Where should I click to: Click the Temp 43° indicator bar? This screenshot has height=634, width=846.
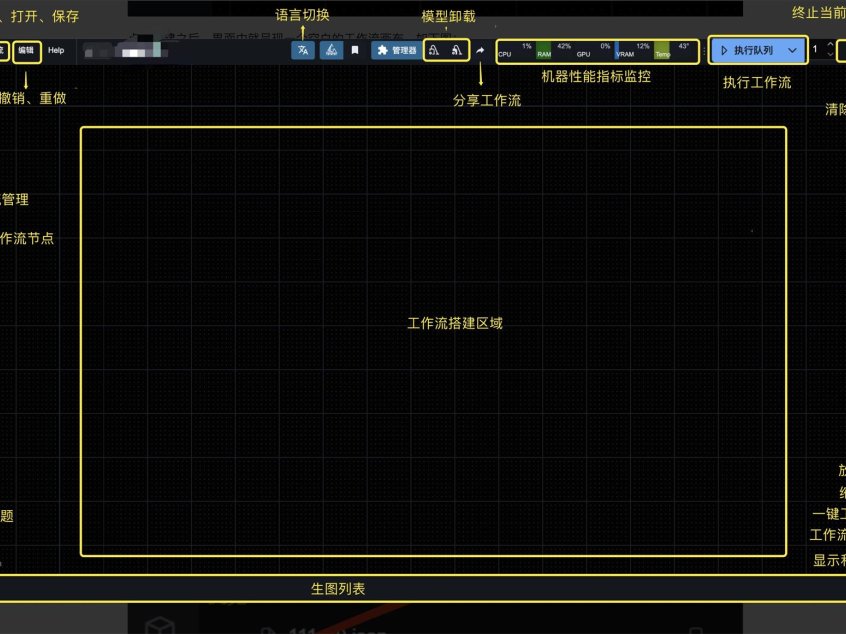(x=672, y=51)
